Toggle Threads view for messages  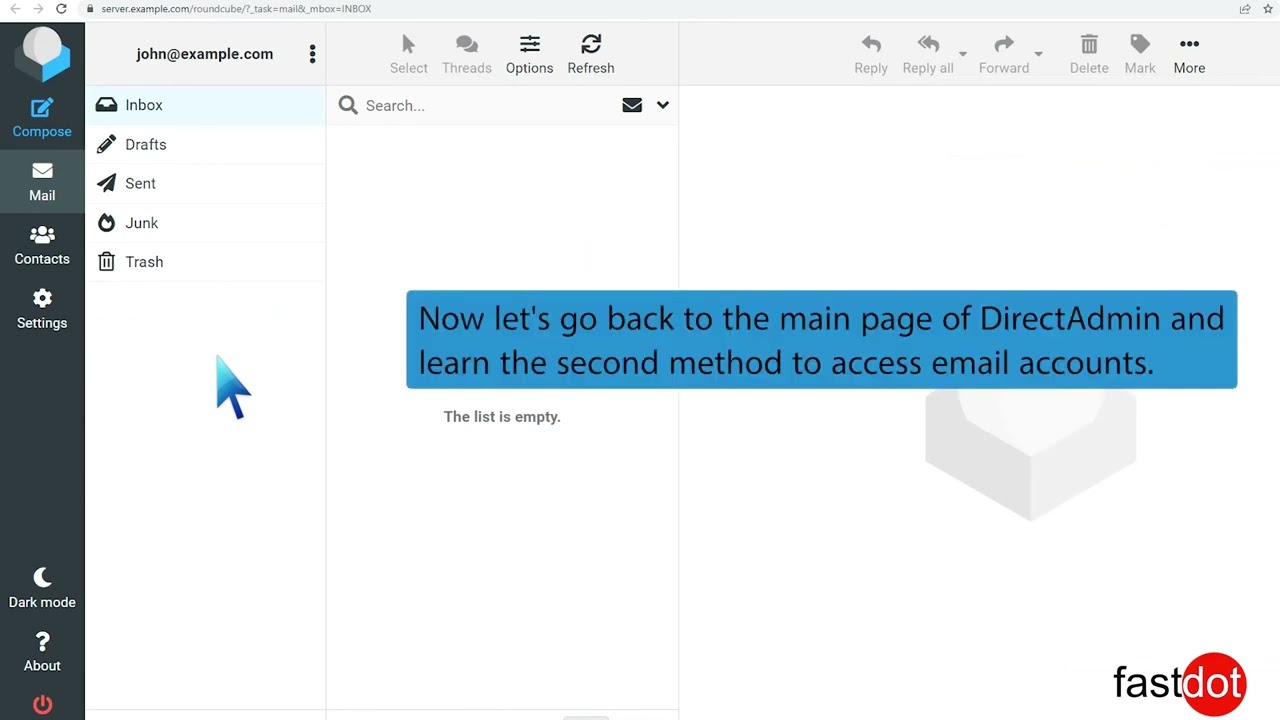click(466, 53)
